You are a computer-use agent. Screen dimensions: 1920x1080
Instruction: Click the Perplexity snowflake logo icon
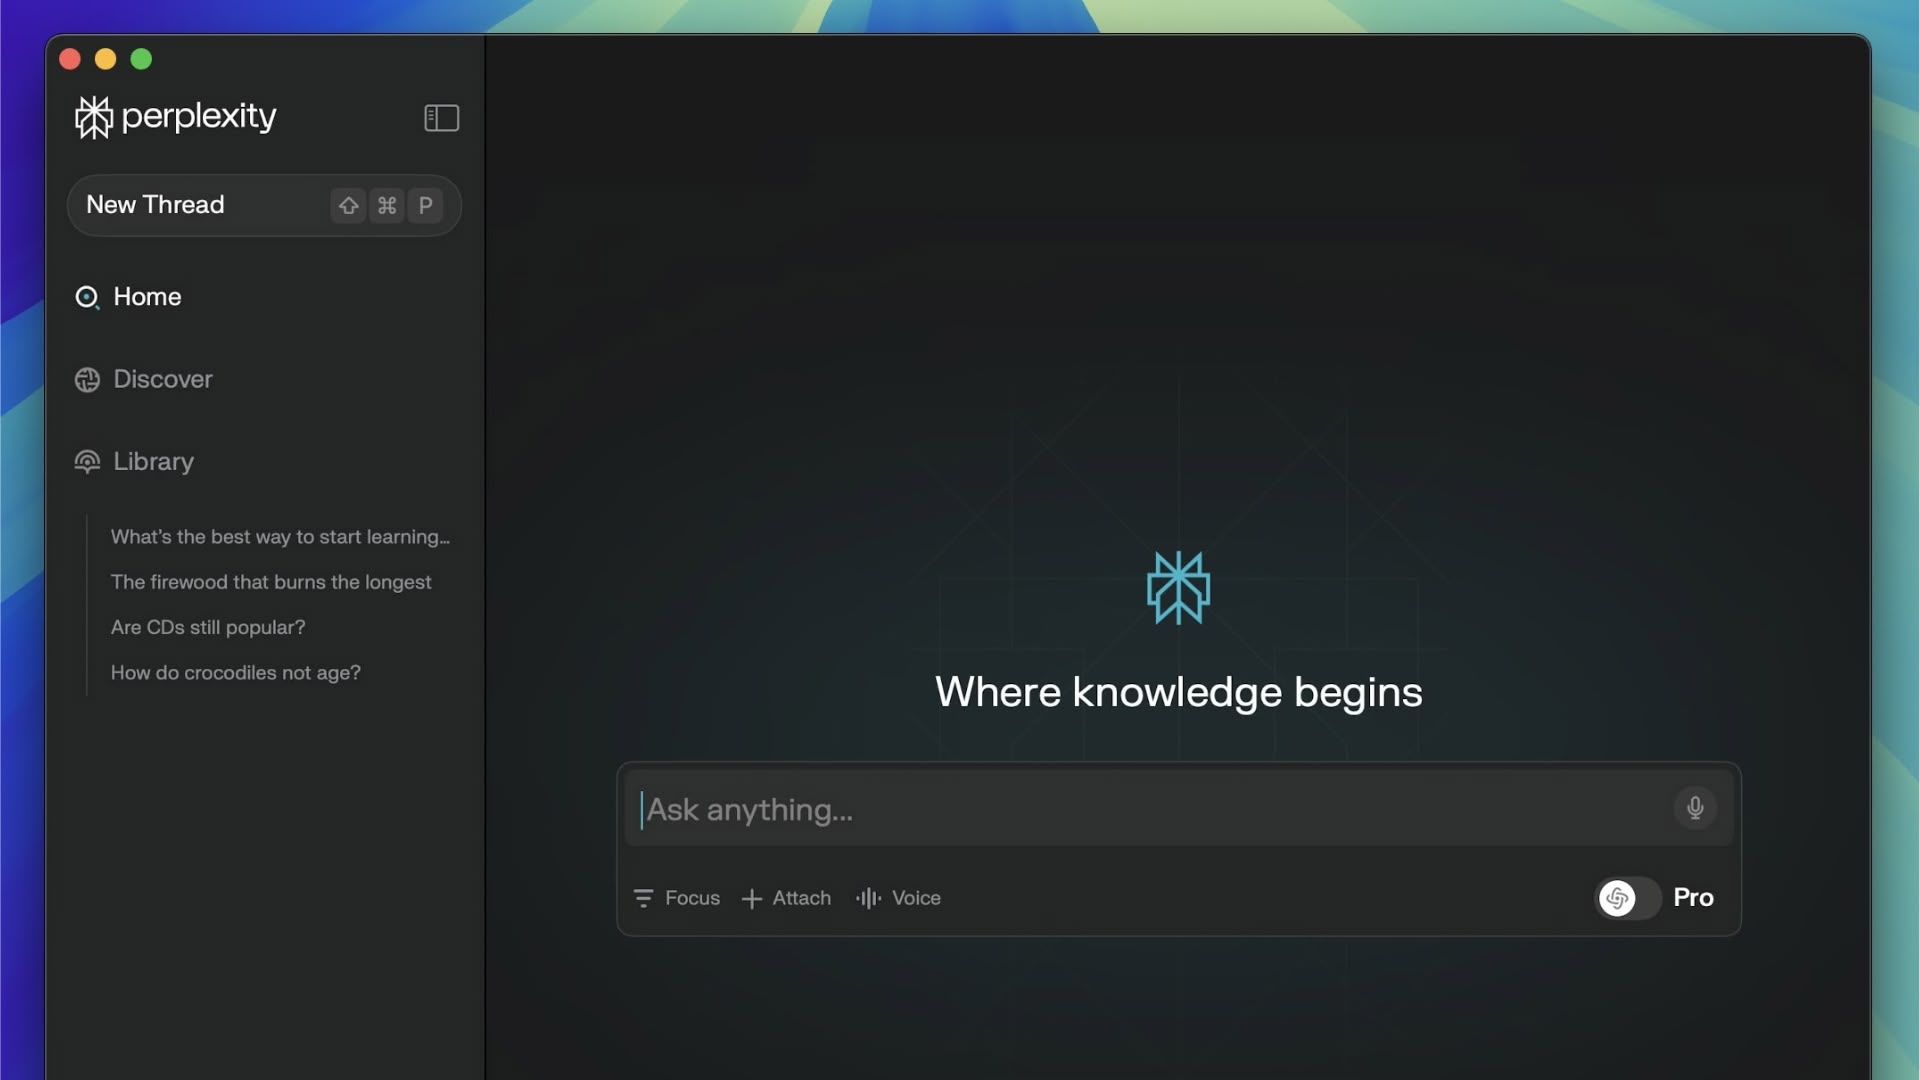tap(92, 116)
